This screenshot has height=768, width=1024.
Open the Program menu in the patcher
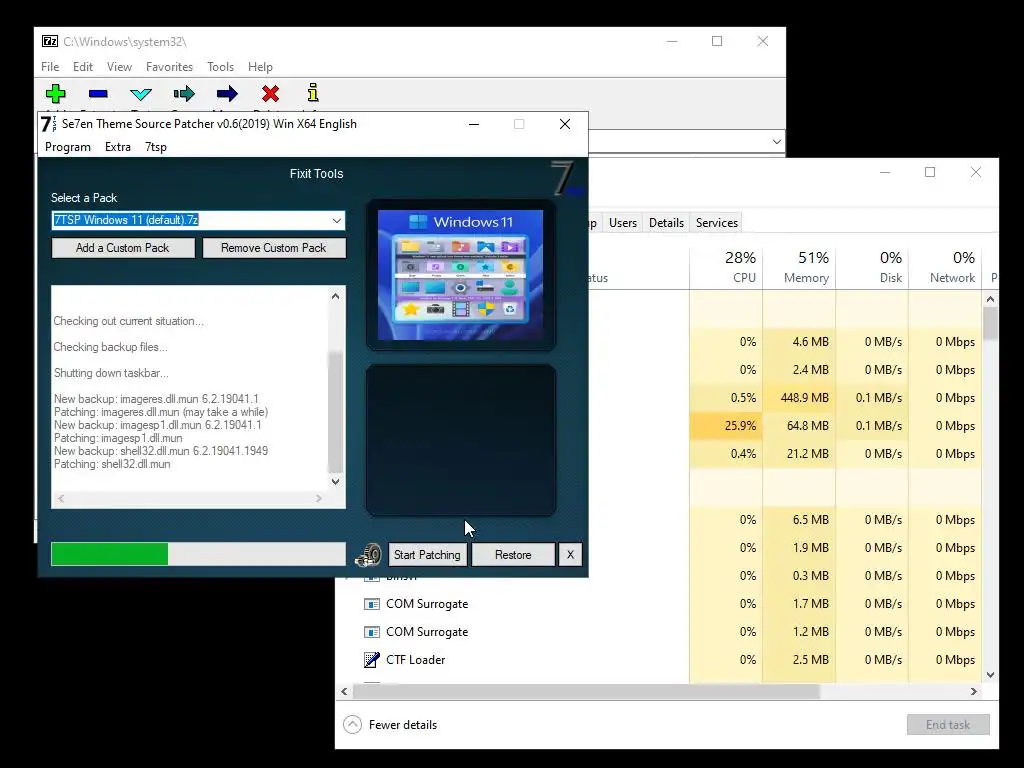[x=68, y=147]
